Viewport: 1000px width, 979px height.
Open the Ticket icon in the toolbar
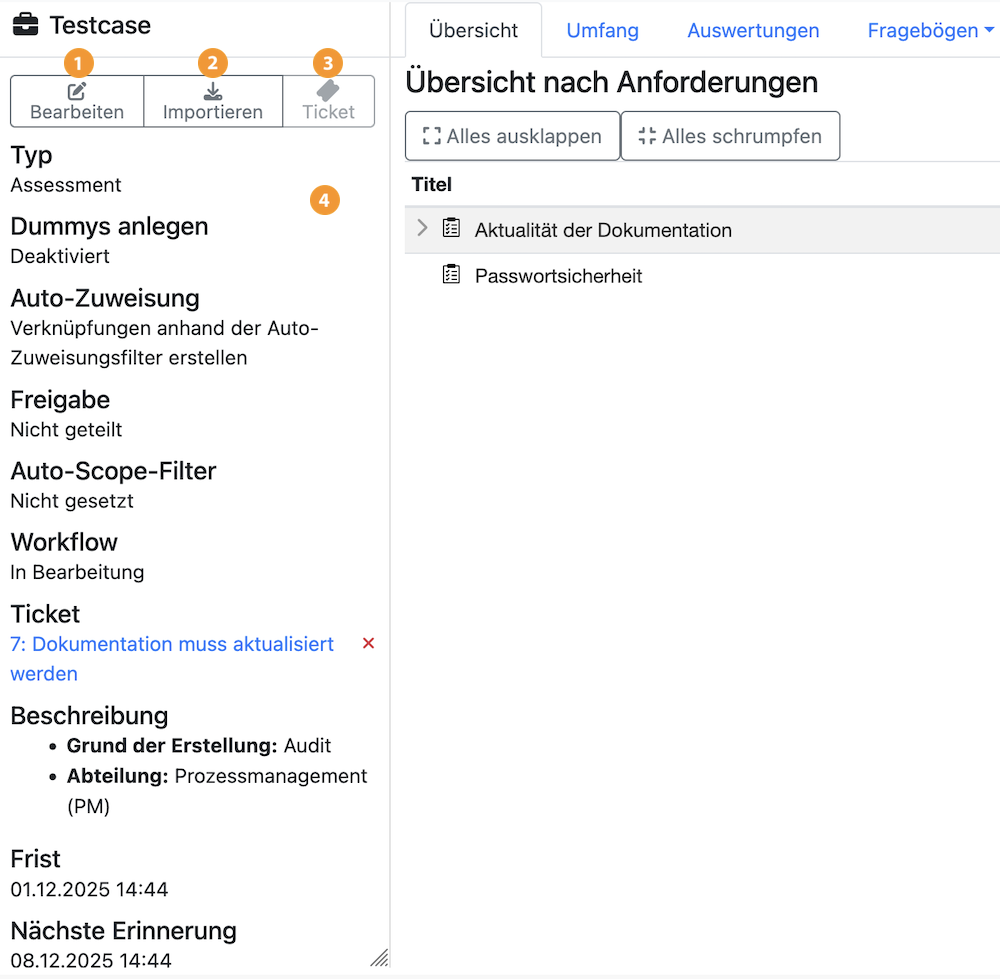(328, 92)
